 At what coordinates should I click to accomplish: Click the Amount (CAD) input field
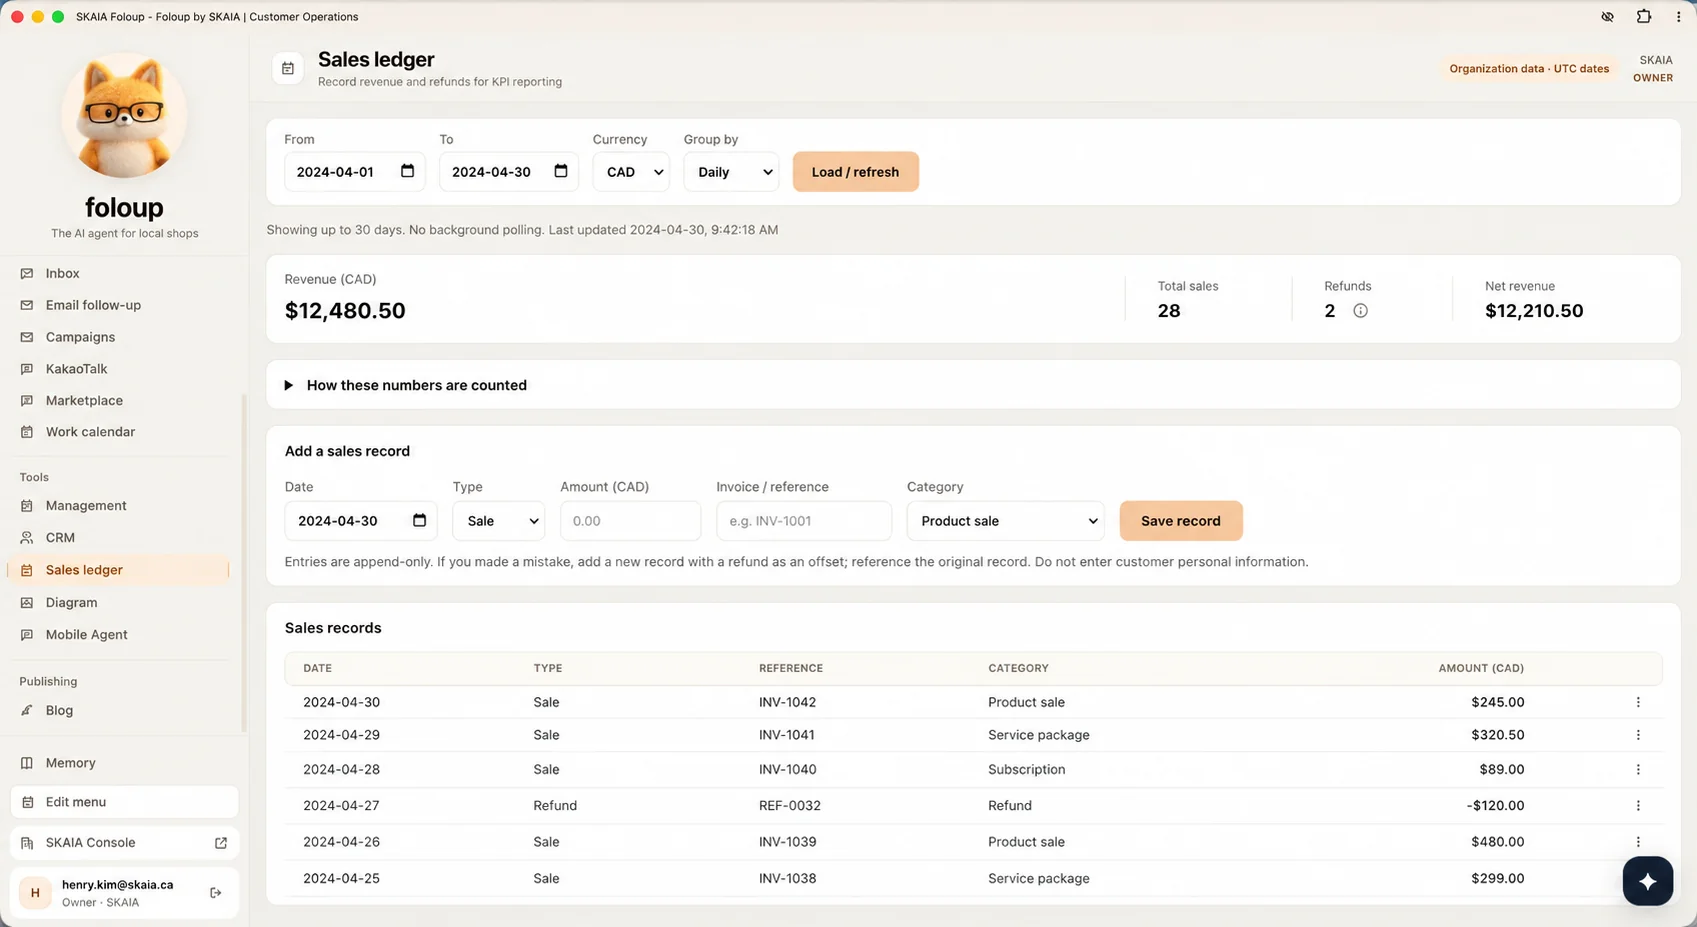[630, 521]
